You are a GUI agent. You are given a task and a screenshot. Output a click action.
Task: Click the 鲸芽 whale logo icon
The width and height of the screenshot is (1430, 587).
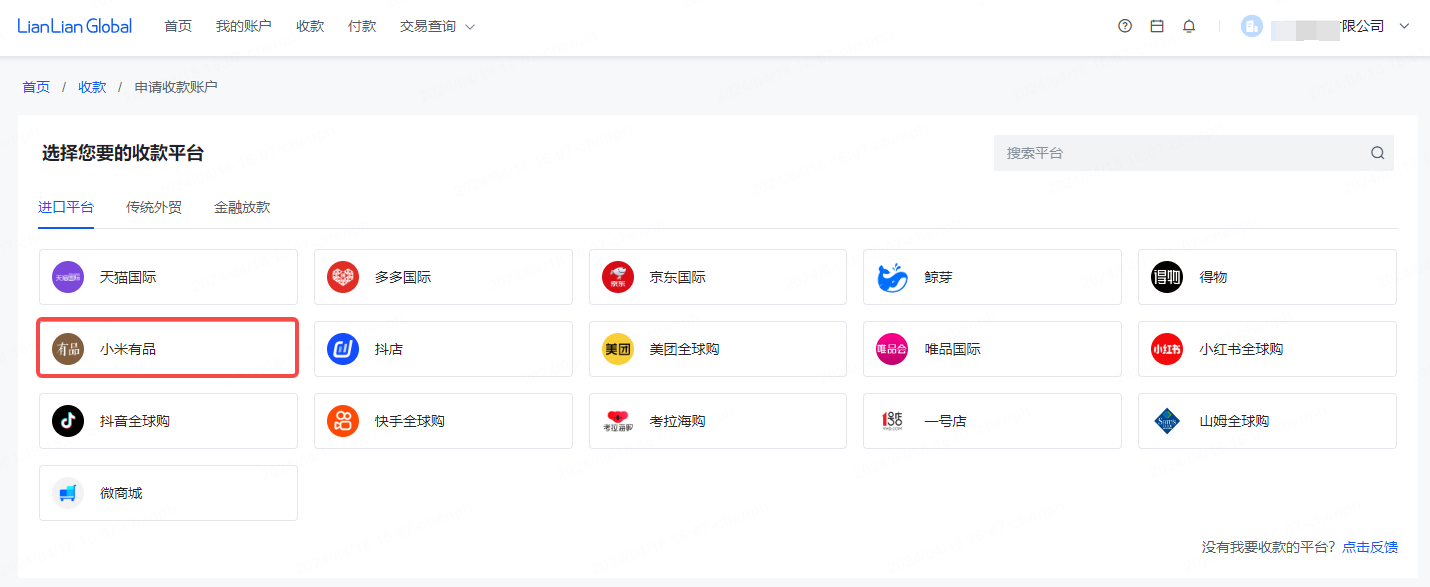(x=892, y=277)
